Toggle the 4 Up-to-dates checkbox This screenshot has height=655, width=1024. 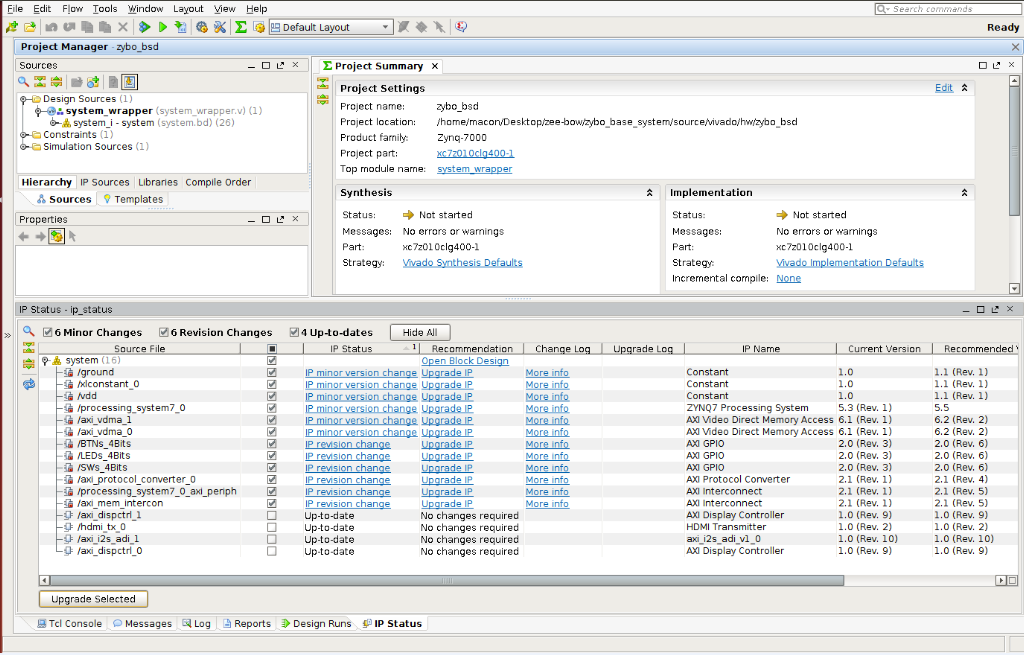point(295,332)
